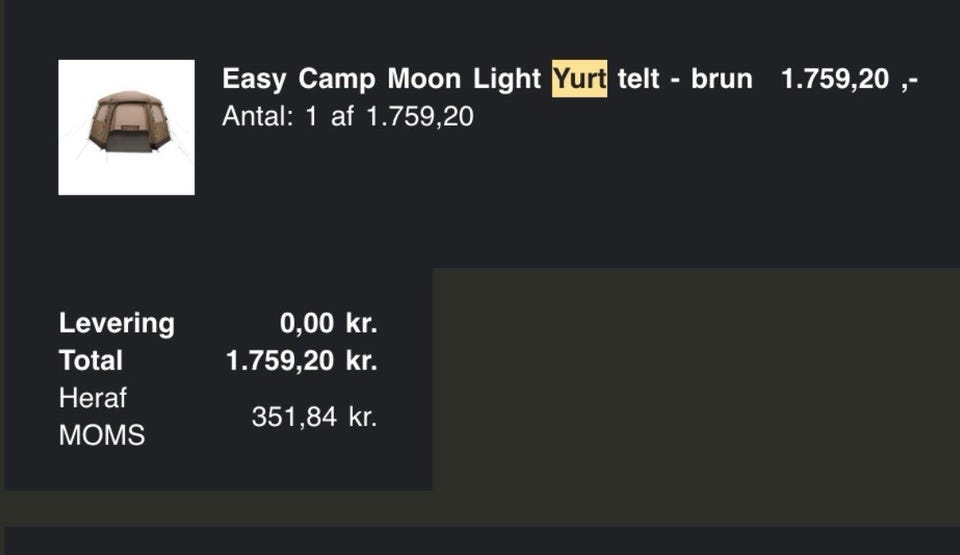Click the VAT amount "351,84 kr."
Screen dimensions: 960x555
tap(314, 416)
